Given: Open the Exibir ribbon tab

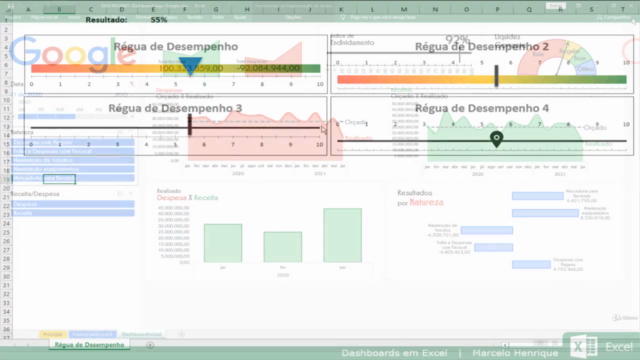Looking at the screenshot, I should click(x=218, y=17).
